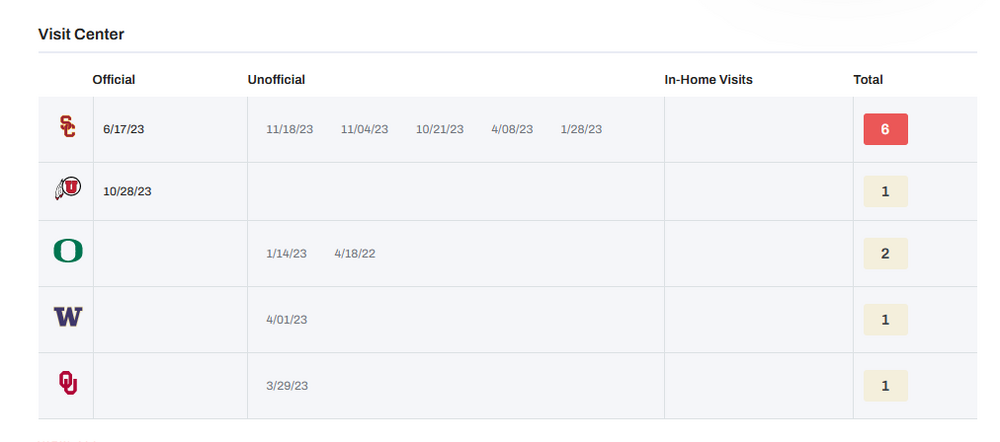1000x442 pixels.
Task: Select the 10/28/23 official visit date
Action: [x=127, y=191]
